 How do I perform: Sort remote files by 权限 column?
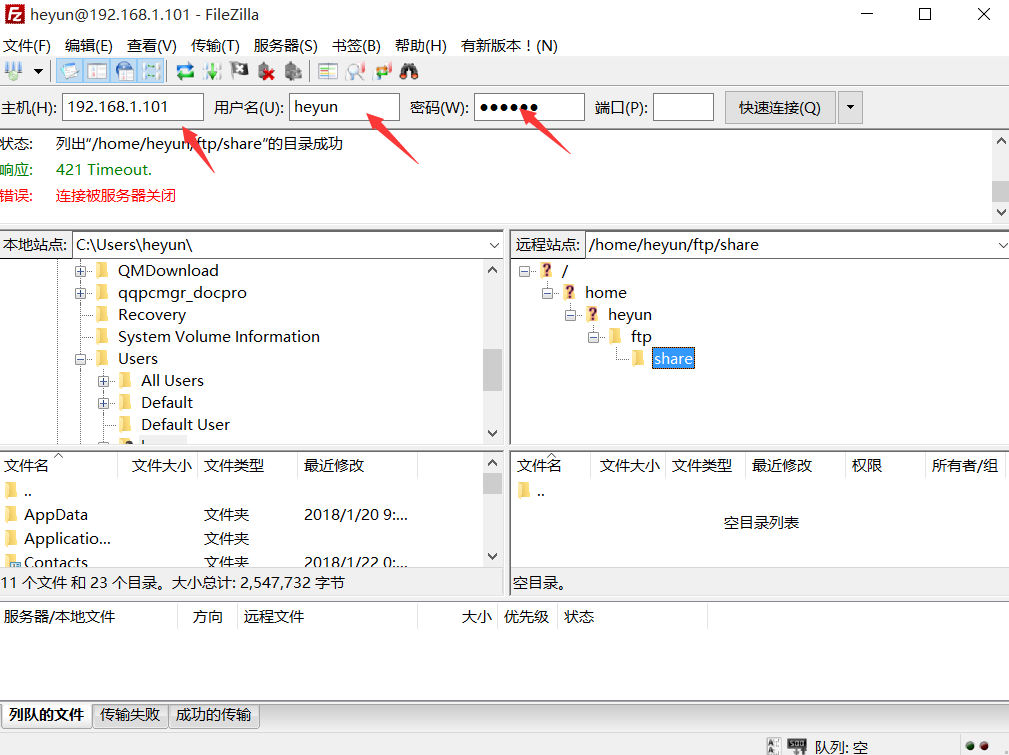click(884, 465)
